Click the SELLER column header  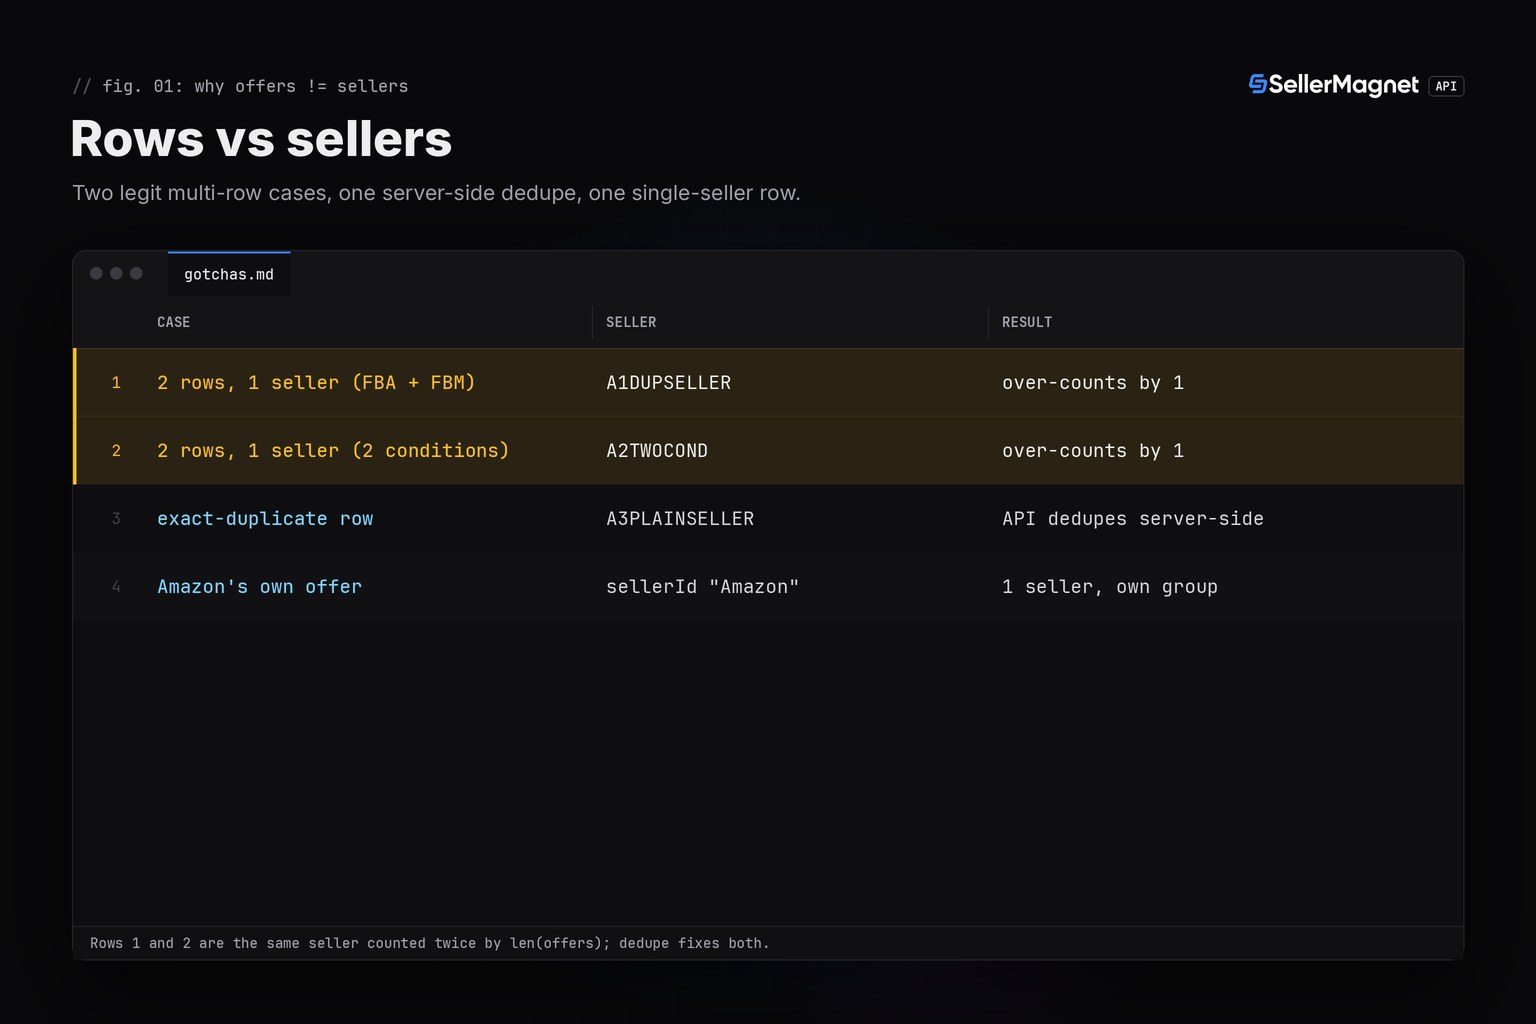point(631,322)
